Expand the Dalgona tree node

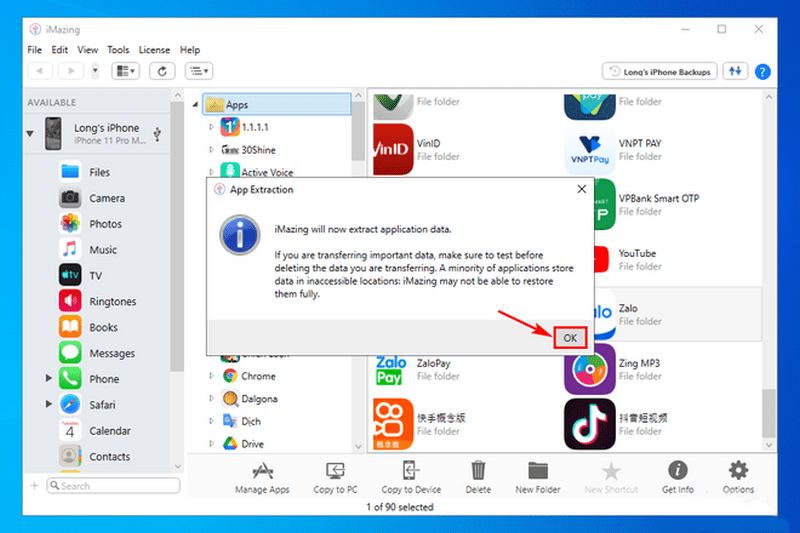(x=212, y=398)
